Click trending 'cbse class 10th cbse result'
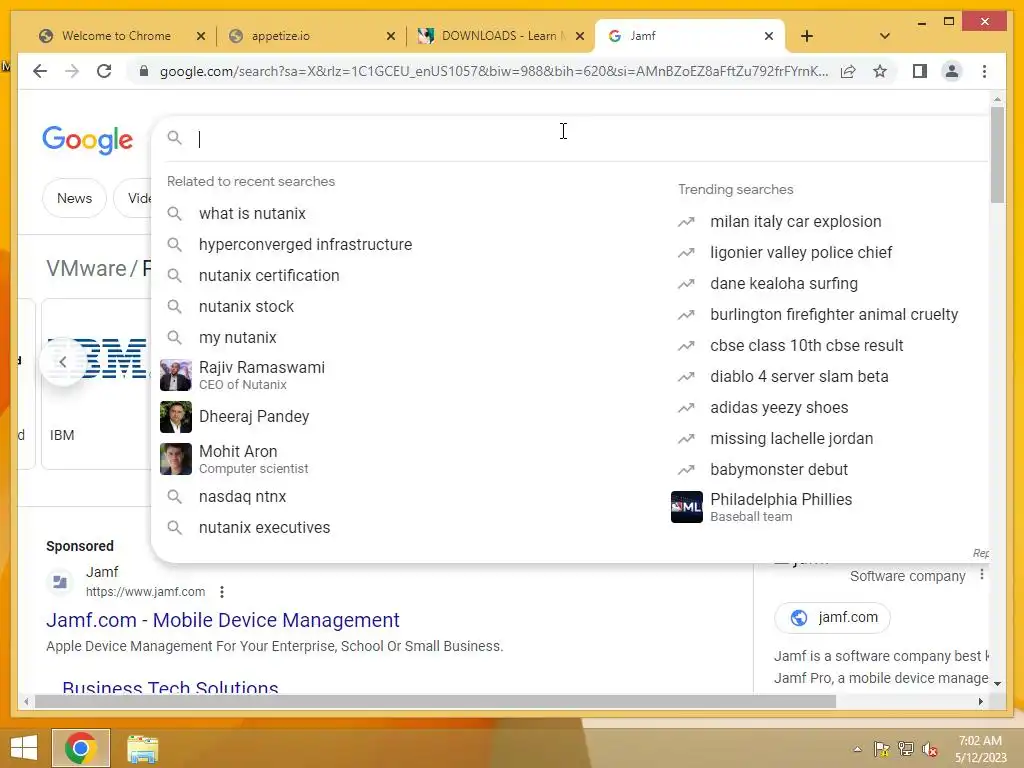The width and height of the screenshot is (1024, 768). [807, 345]
